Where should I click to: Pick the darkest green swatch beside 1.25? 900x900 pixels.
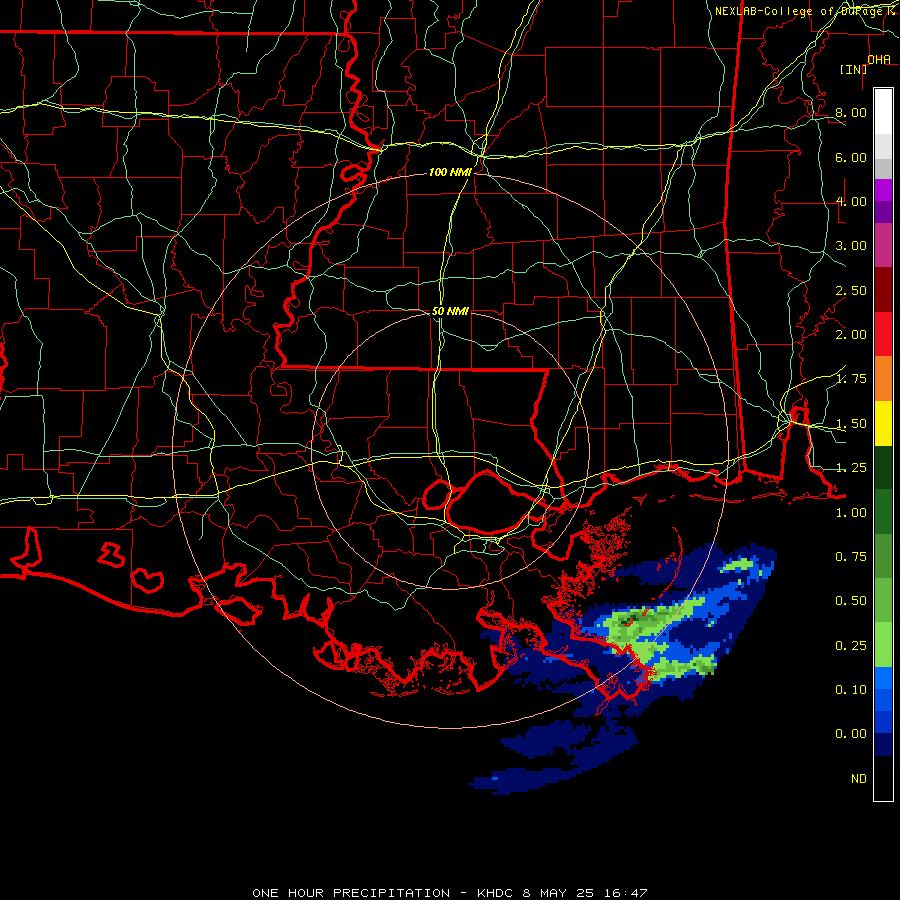(883, 468)
